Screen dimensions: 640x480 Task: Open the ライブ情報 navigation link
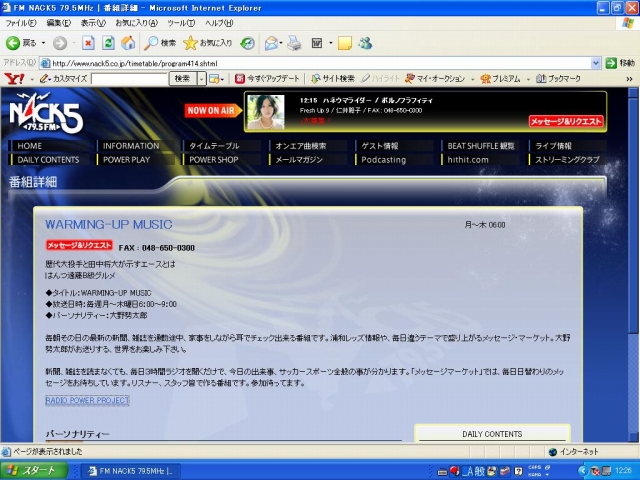tap(553, 146)
